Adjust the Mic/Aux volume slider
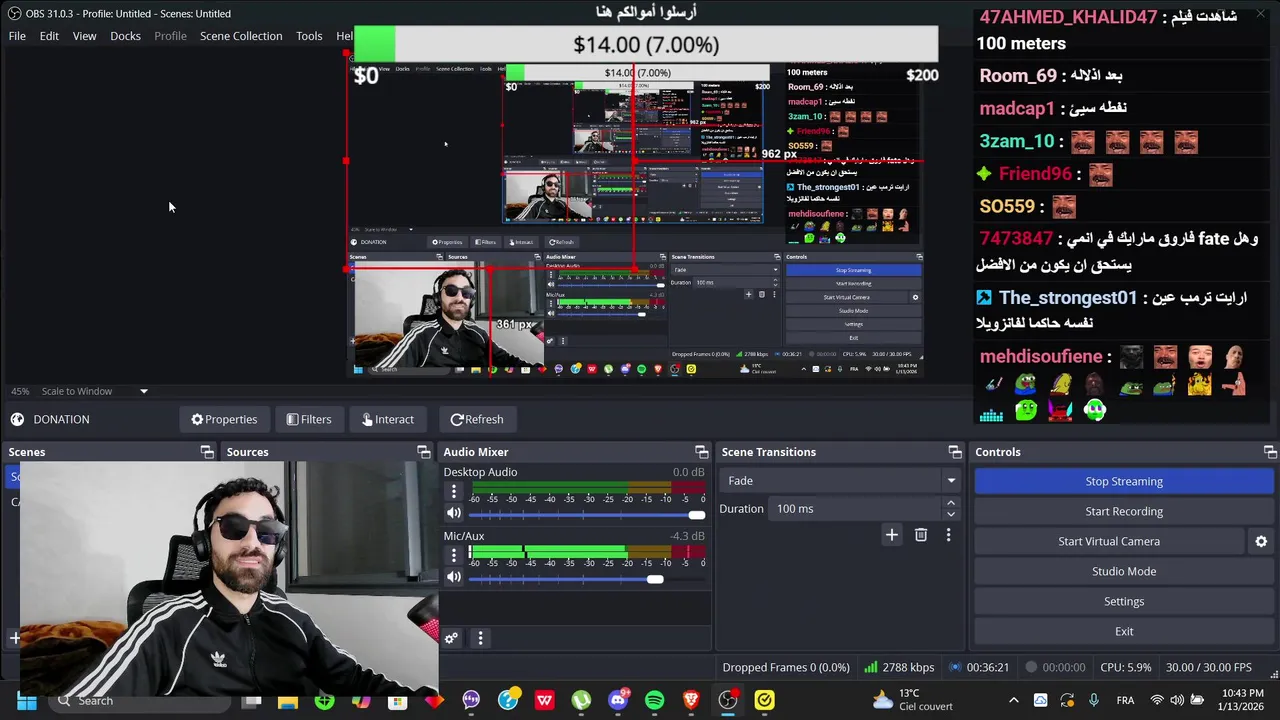 [x=586, y=579]
